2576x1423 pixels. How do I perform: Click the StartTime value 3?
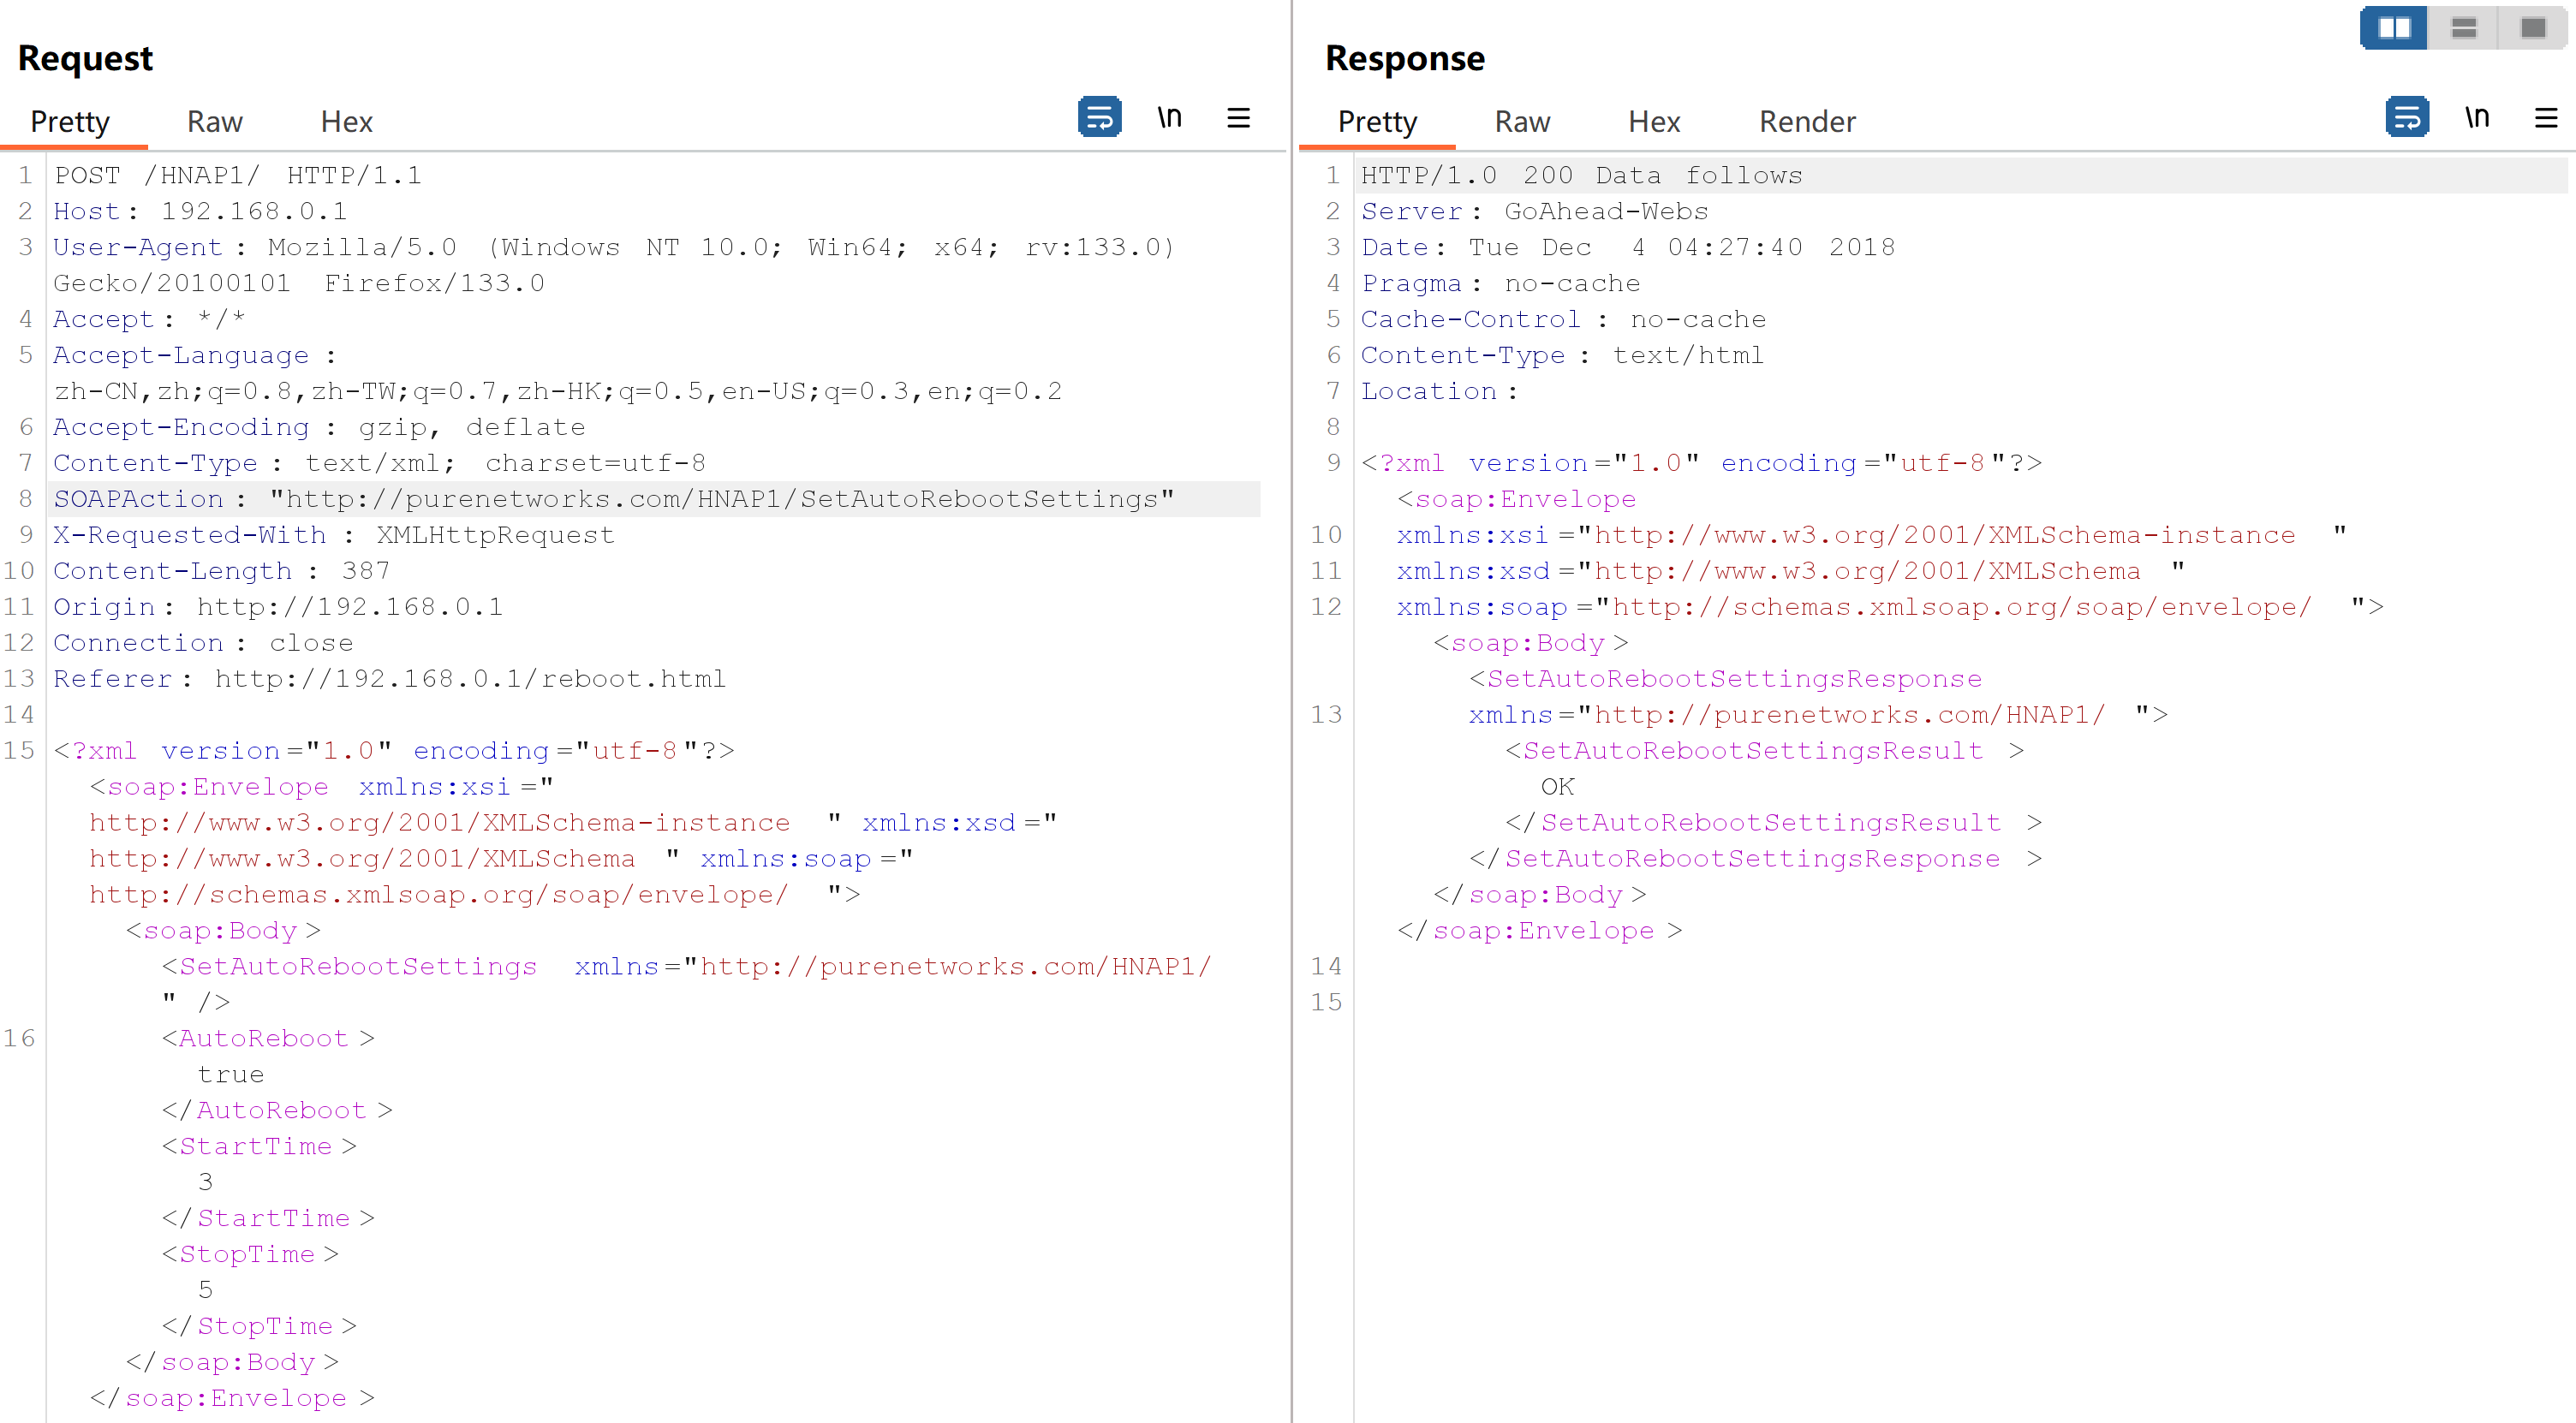(206, 1183)
